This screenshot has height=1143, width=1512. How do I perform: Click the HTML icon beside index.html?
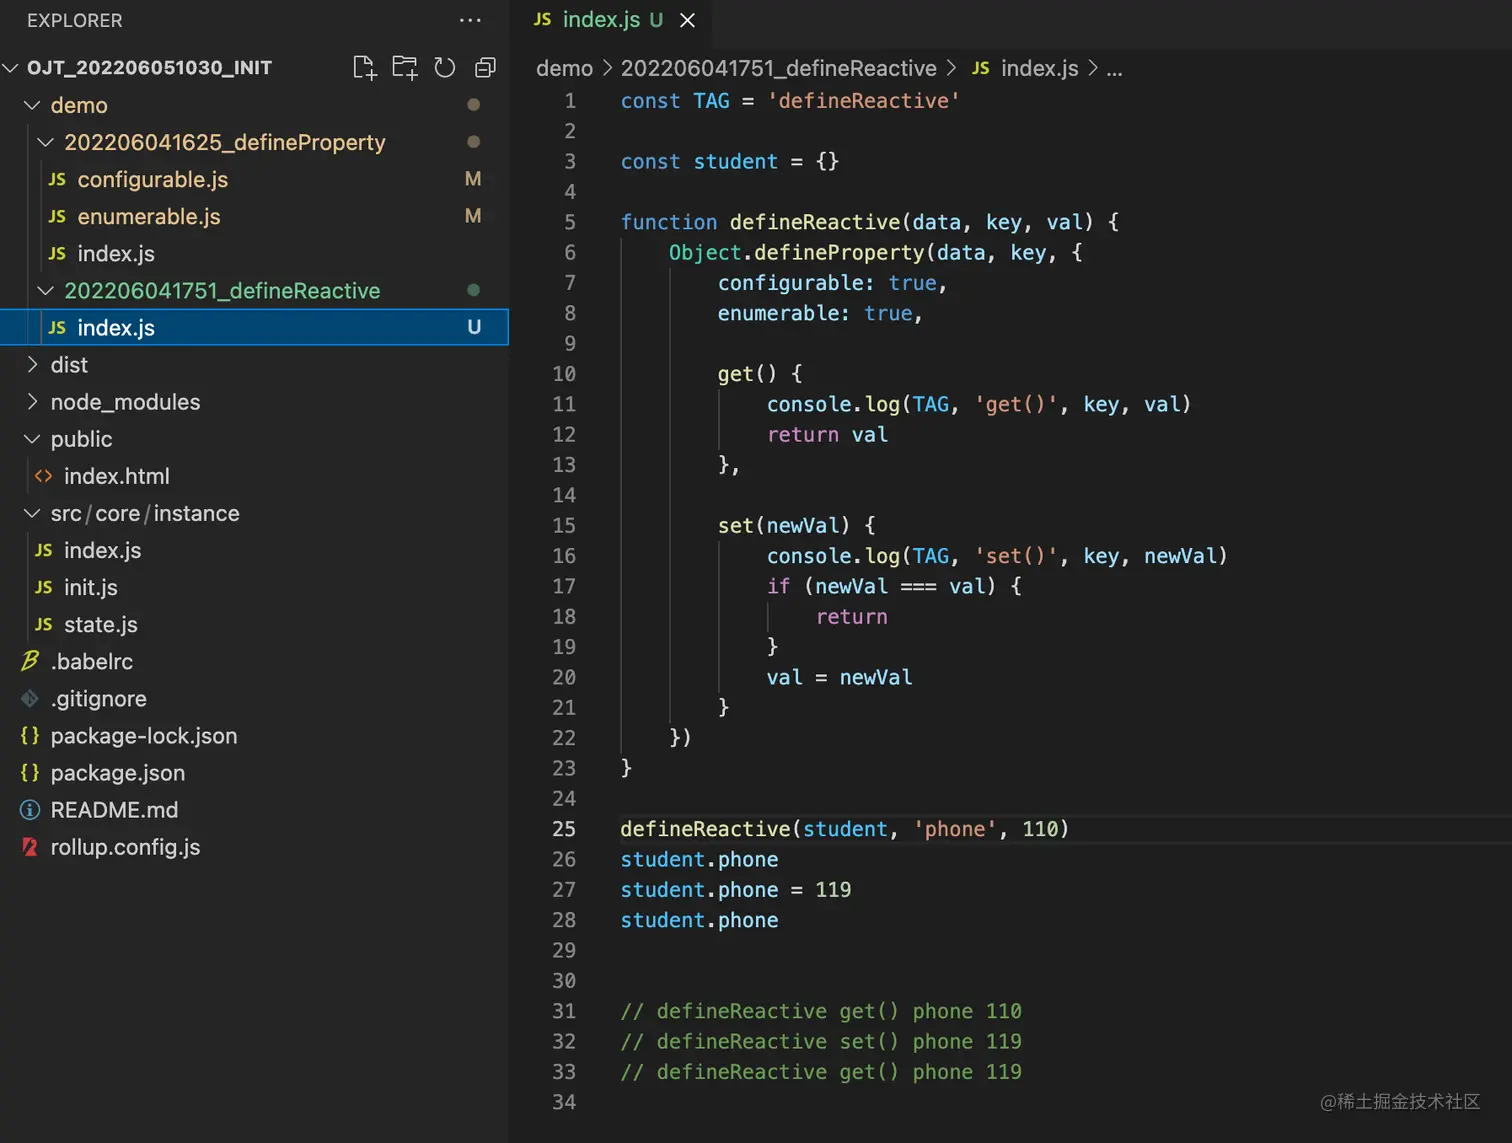(x=43, y=476)
